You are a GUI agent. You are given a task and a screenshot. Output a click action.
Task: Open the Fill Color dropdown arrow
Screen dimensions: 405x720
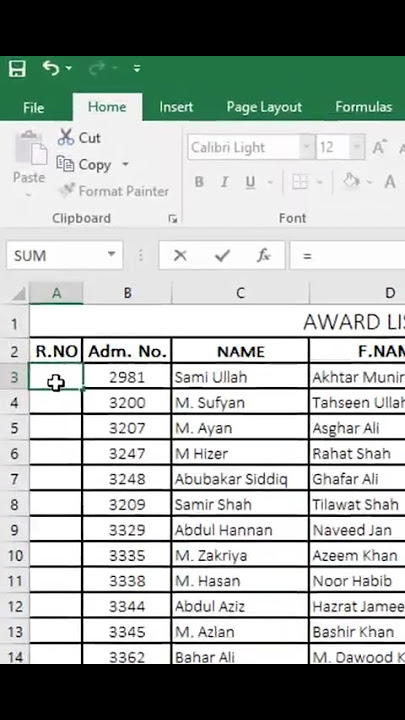pos(369,183)
